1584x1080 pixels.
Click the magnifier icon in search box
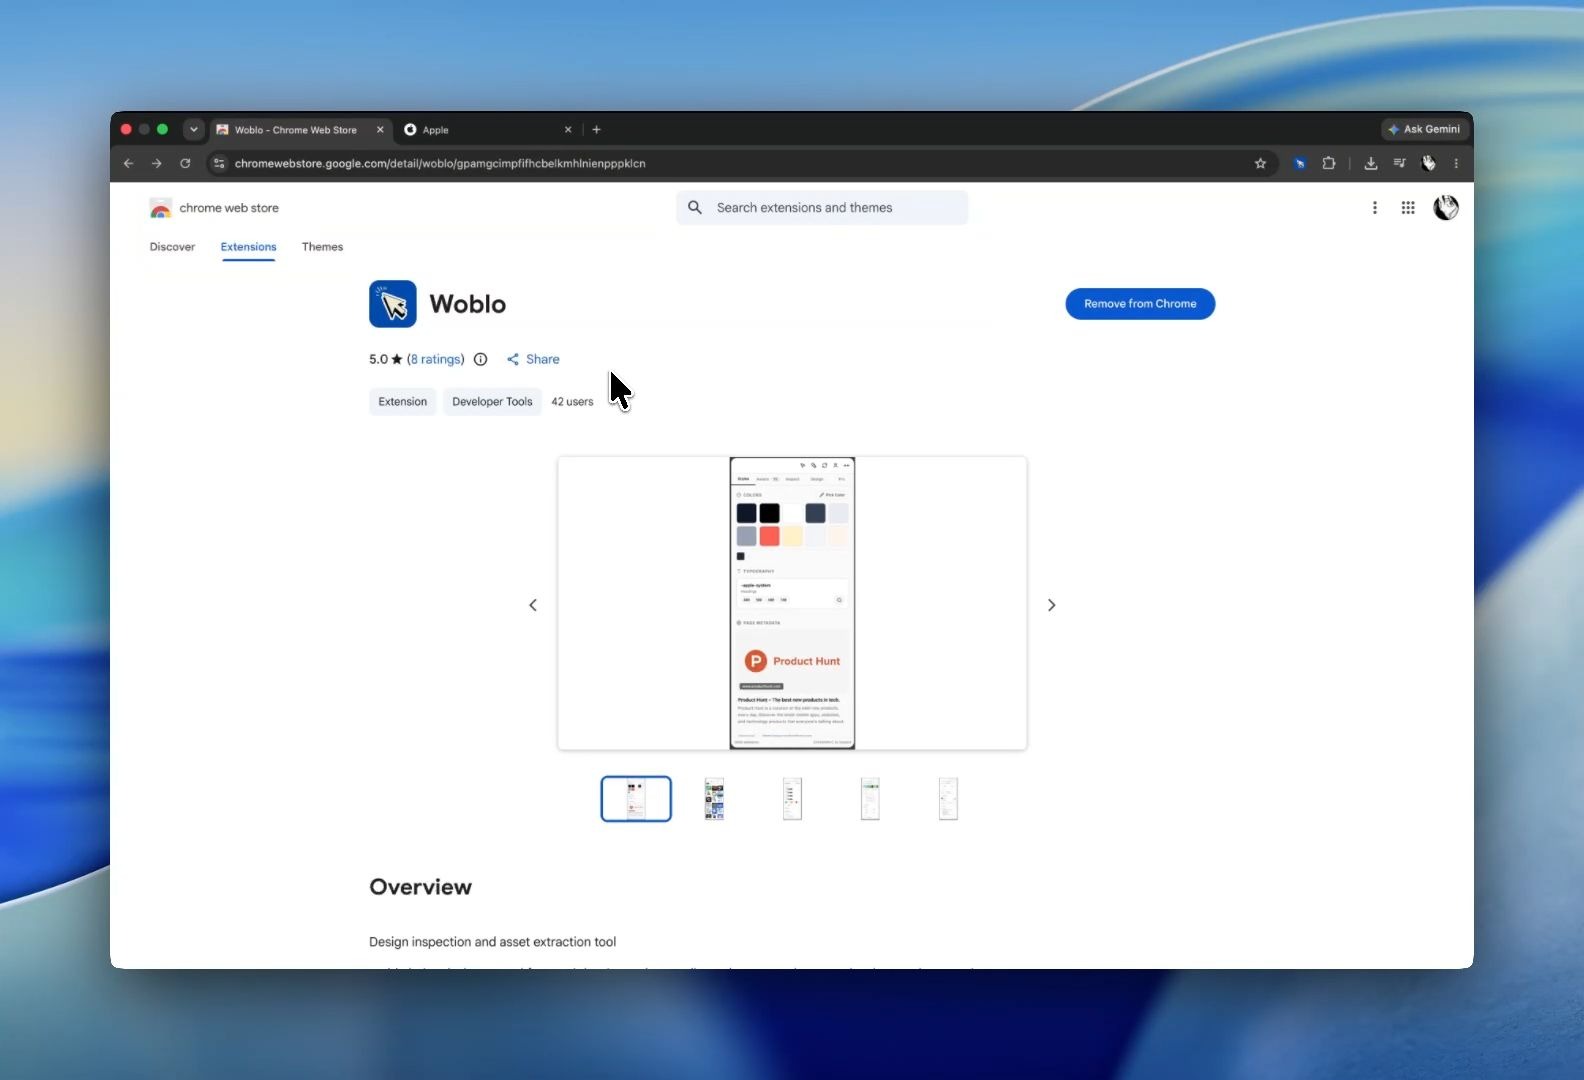[x=695, y=208]
